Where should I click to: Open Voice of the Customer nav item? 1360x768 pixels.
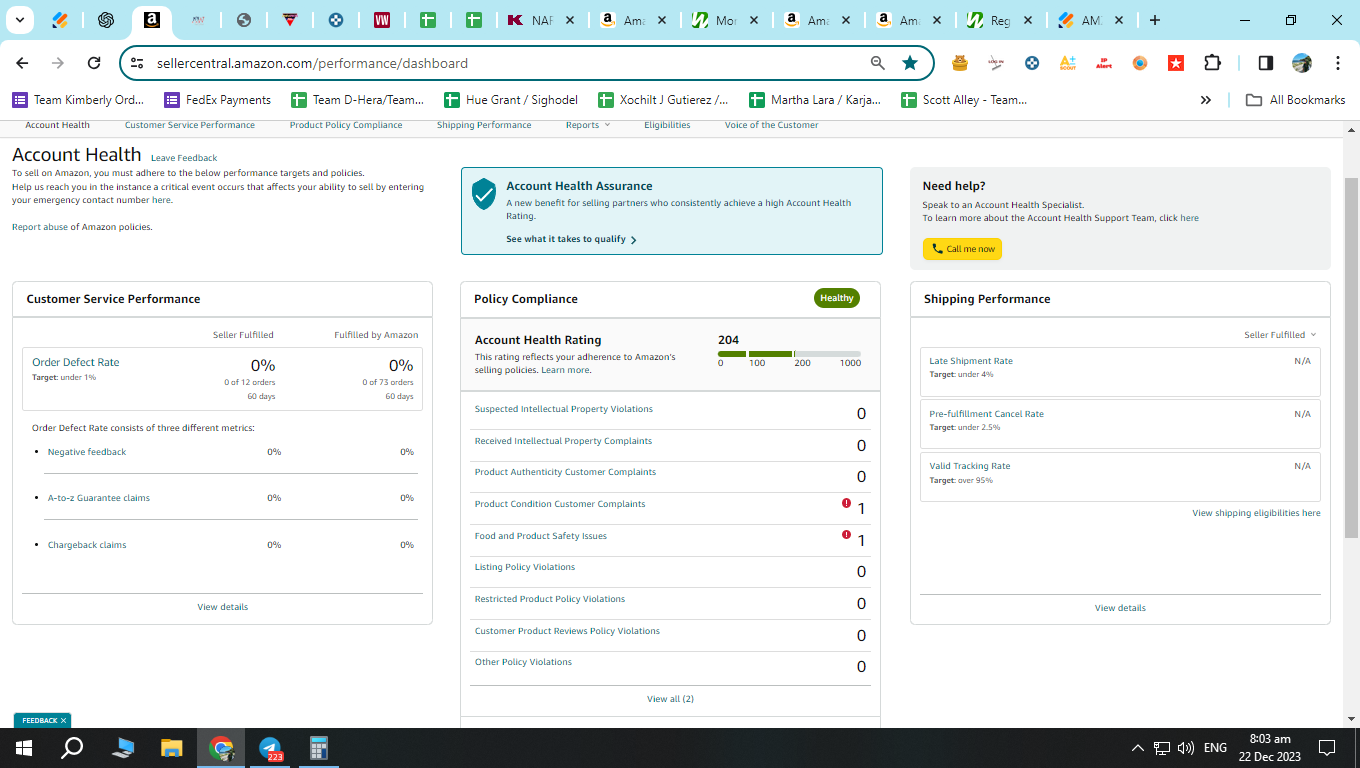click(771, 125)
